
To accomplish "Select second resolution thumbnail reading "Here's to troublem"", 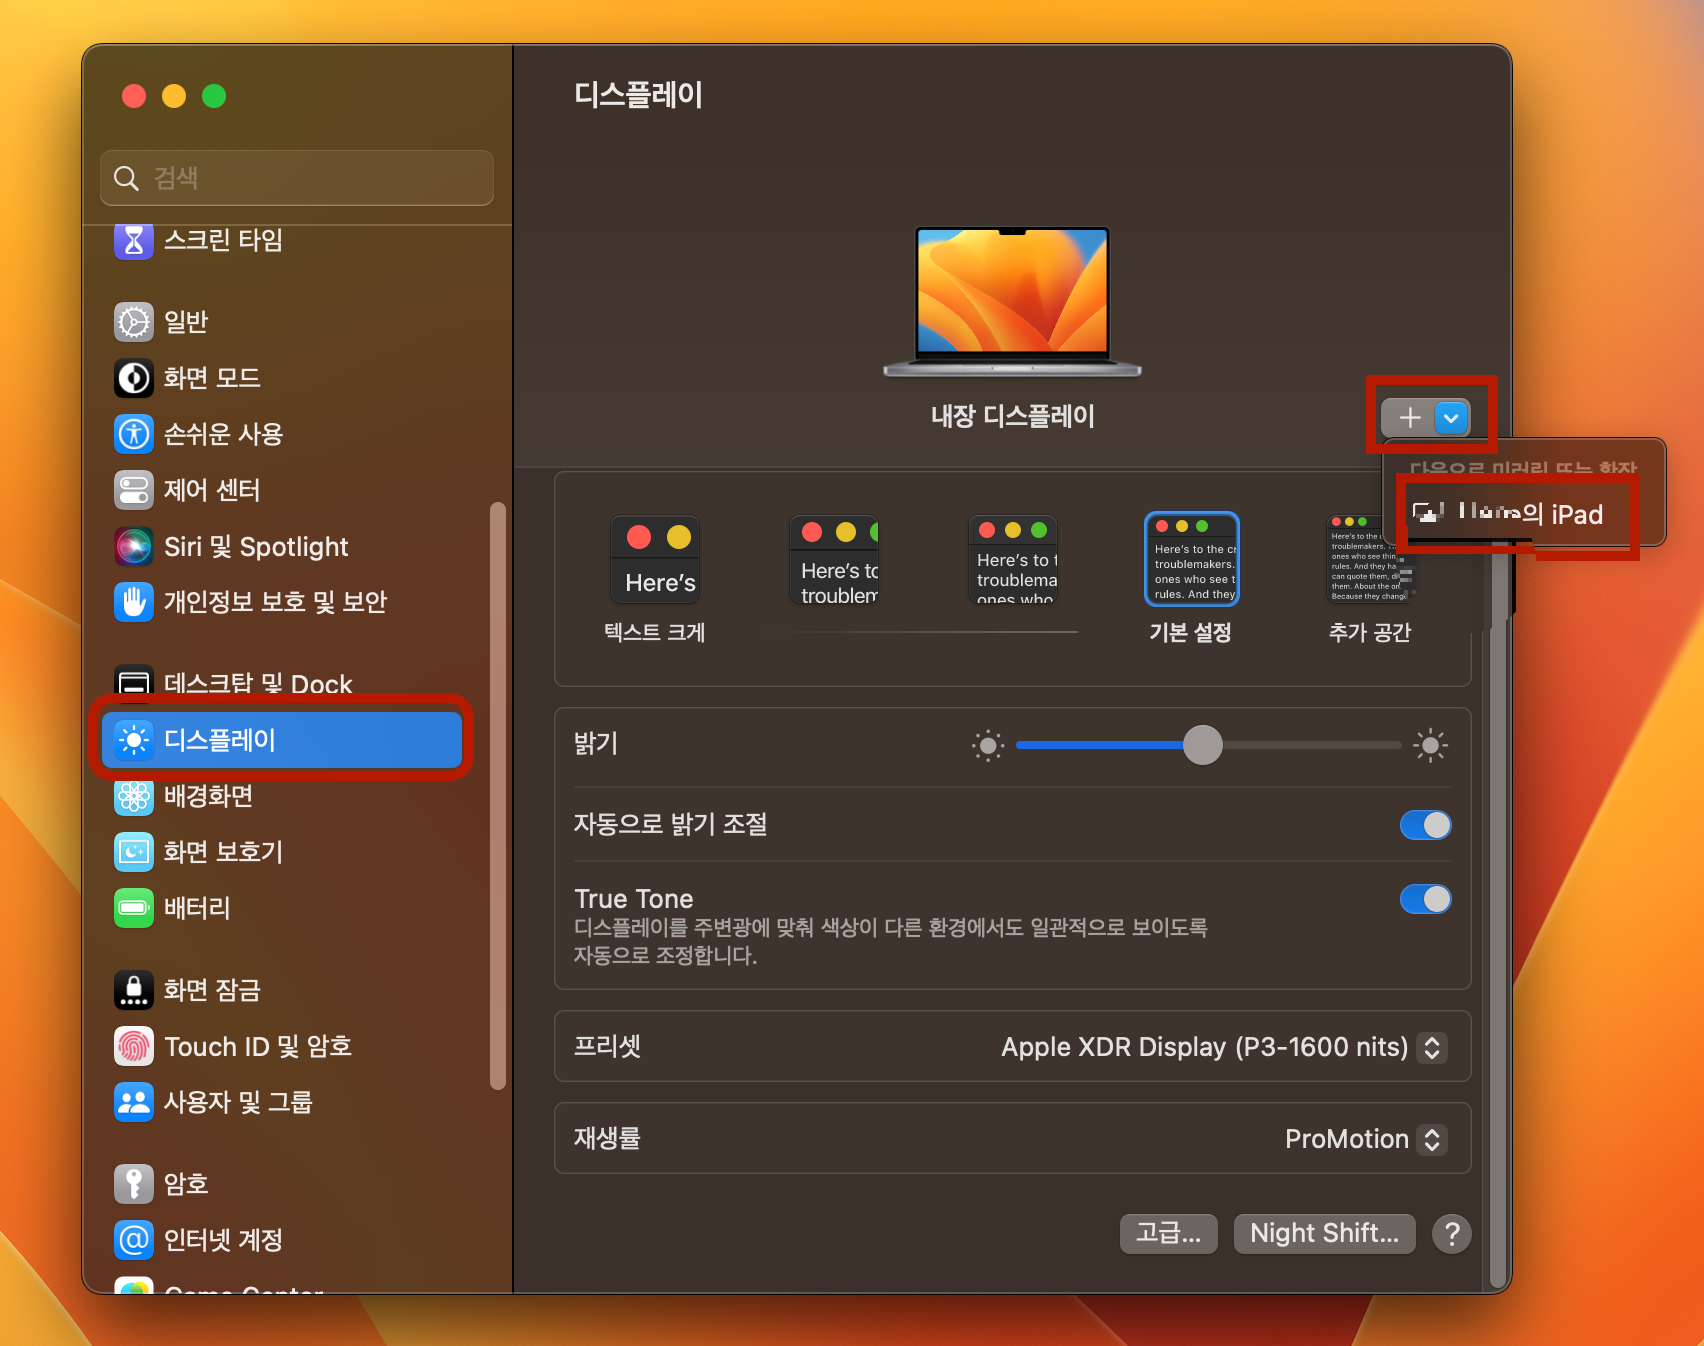I will [834, 559].
